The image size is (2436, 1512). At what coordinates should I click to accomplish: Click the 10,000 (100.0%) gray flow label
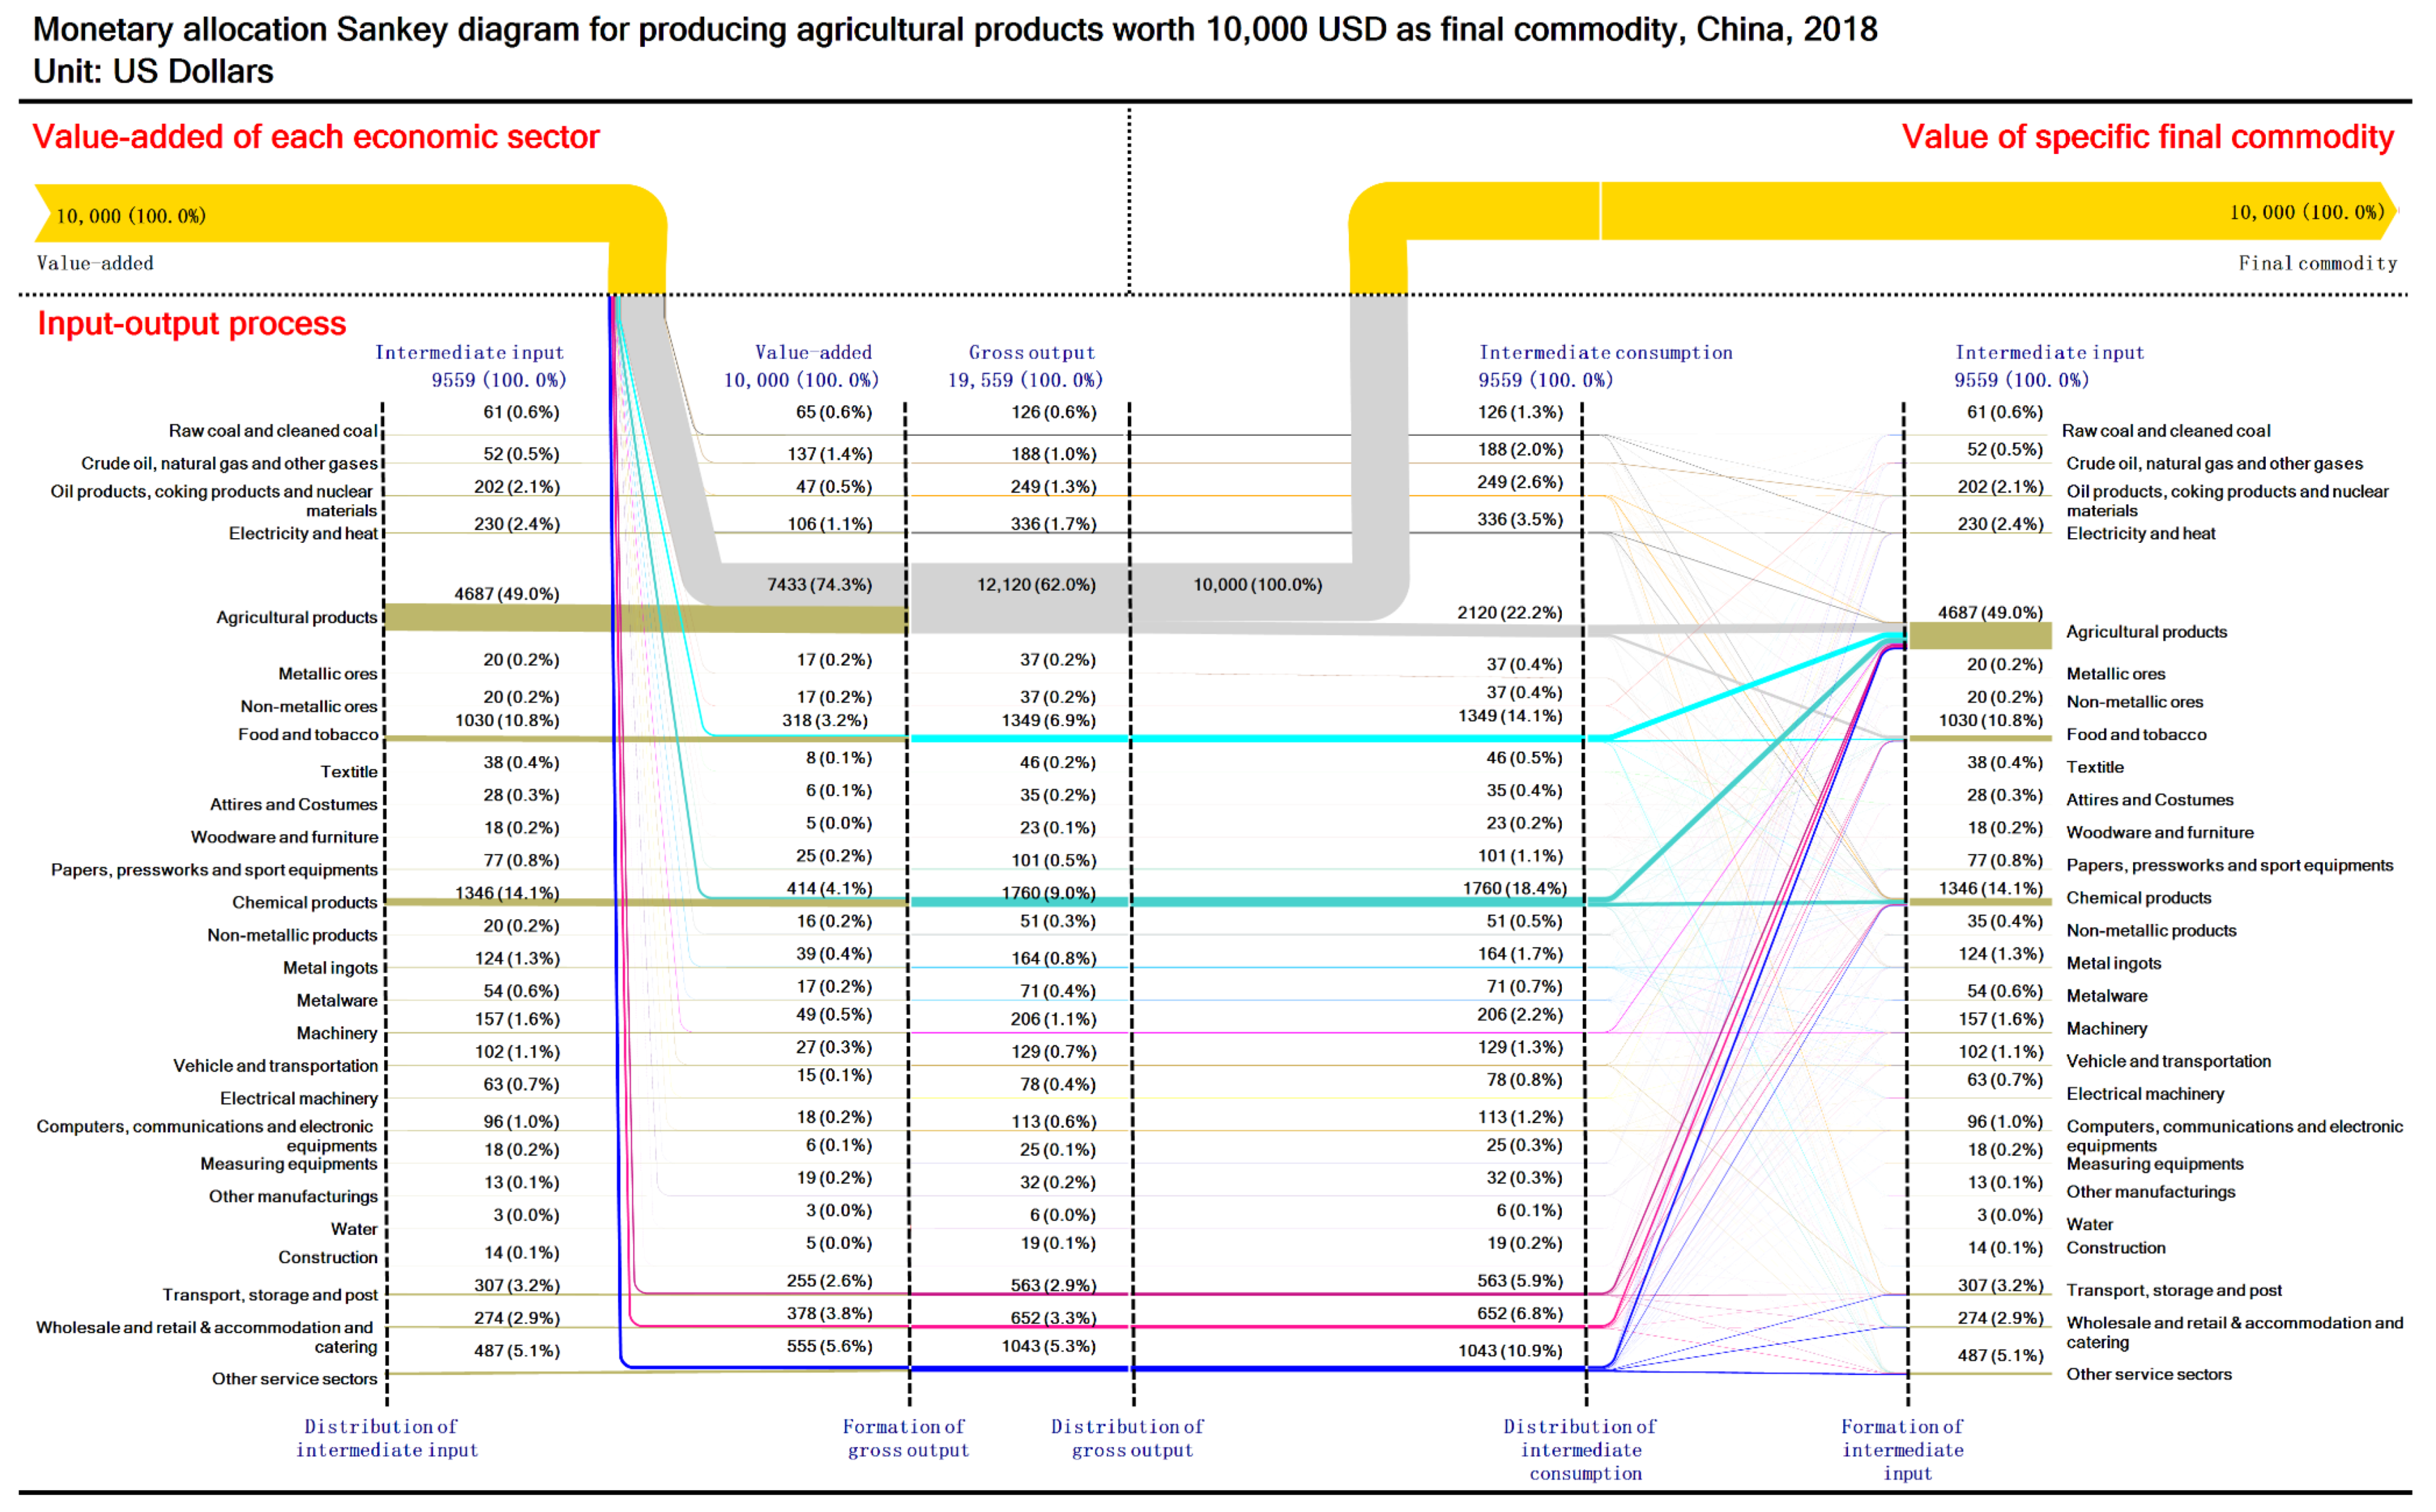(1257, 585)
